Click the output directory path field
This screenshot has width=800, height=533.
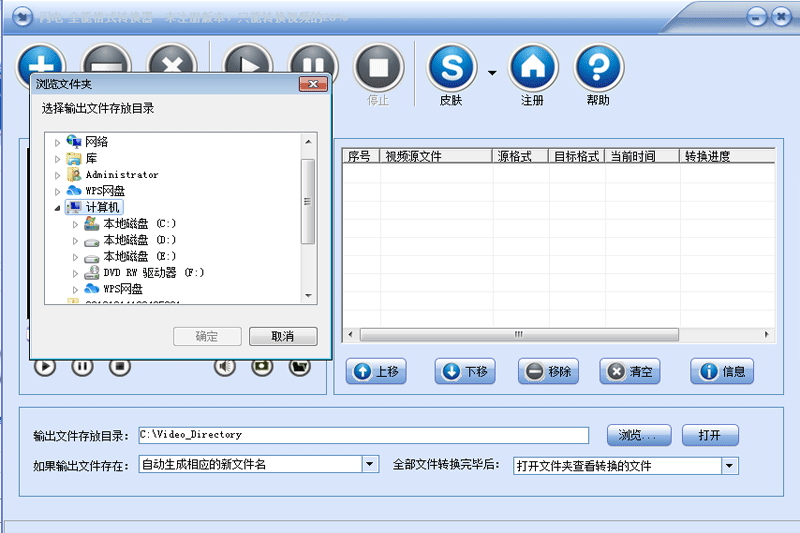(364, 435)
